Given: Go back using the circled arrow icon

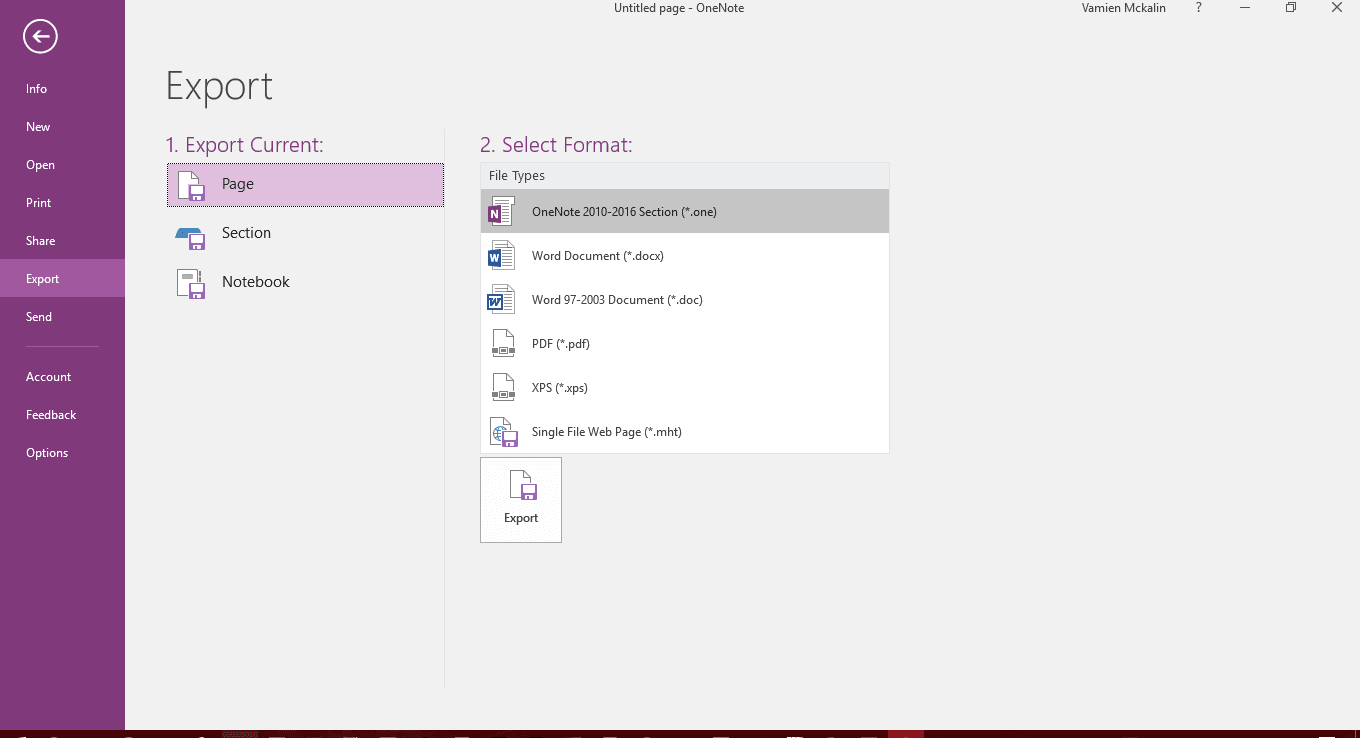Looking at the screenshot, I should (40, 38).
